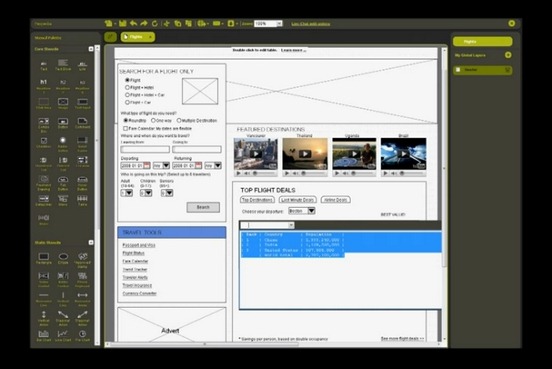Open the Zoom percentage dropdown
552x369 pixels.
point(279,24)
